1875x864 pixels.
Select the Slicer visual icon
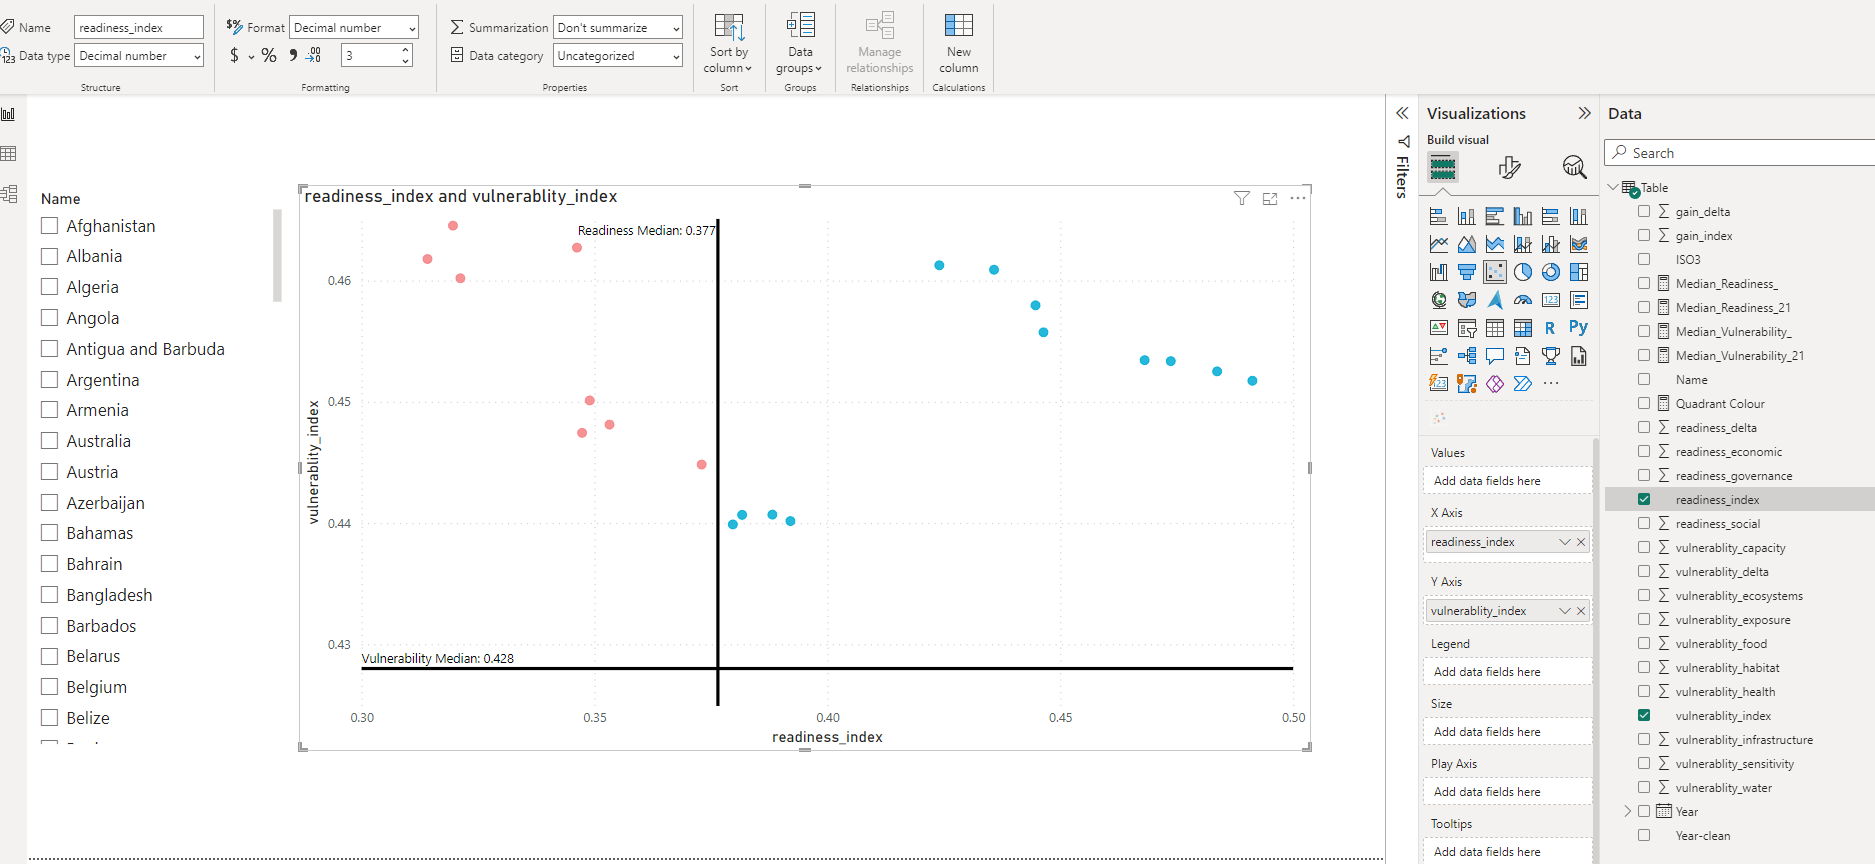[1467, 328]
